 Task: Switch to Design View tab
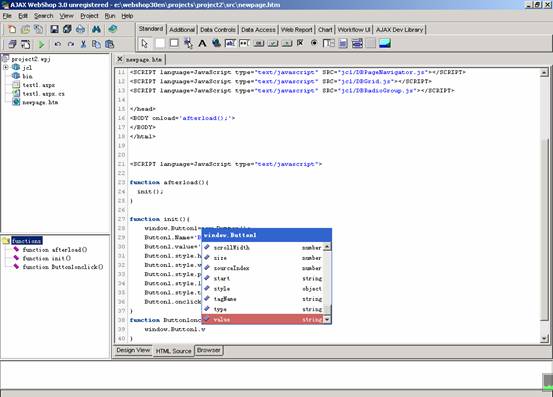(x=133, y=350)
